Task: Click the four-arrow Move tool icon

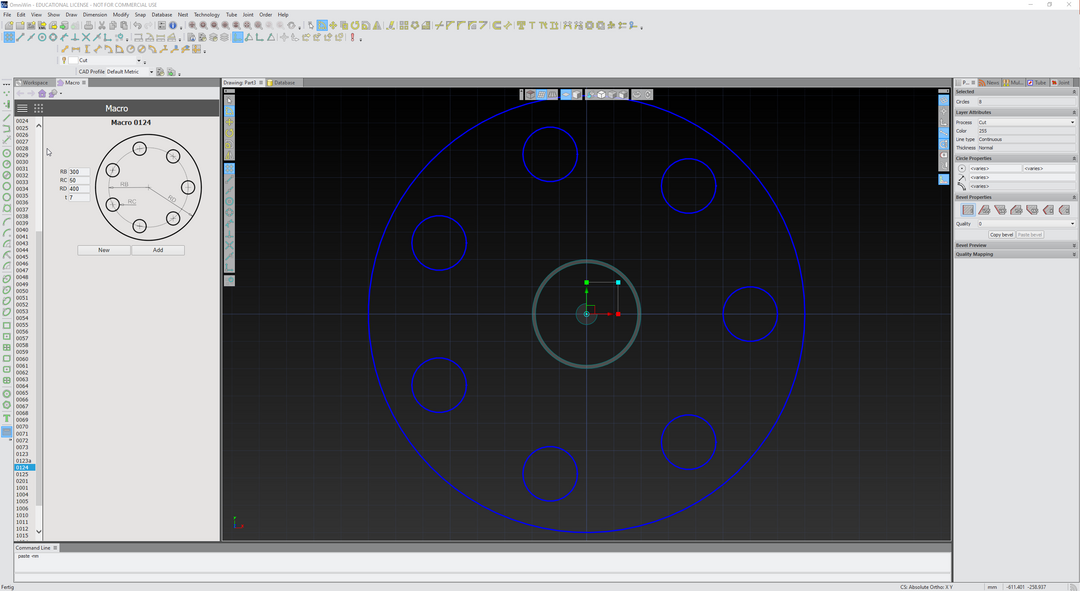Action: click(x=333, y=25)
